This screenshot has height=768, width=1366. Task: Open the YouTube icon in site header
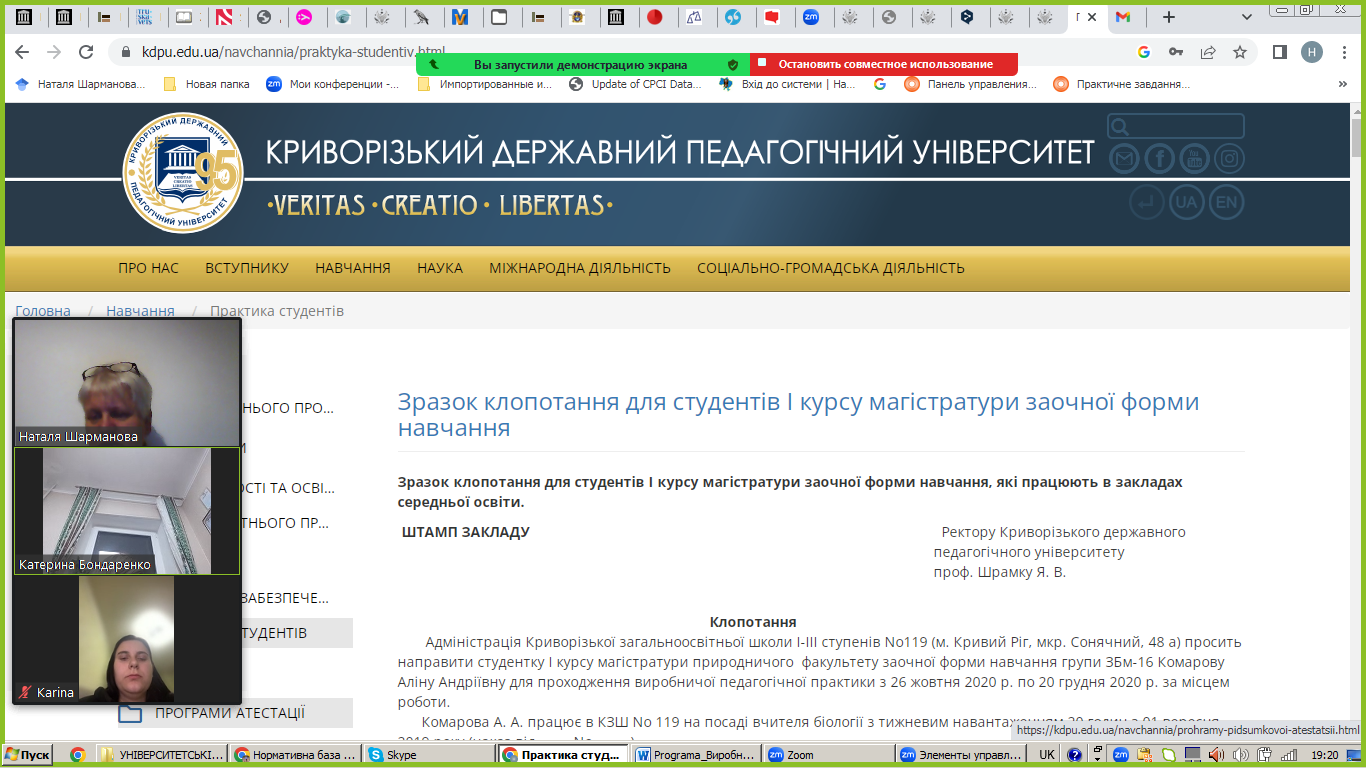[x=1195, y=158]
